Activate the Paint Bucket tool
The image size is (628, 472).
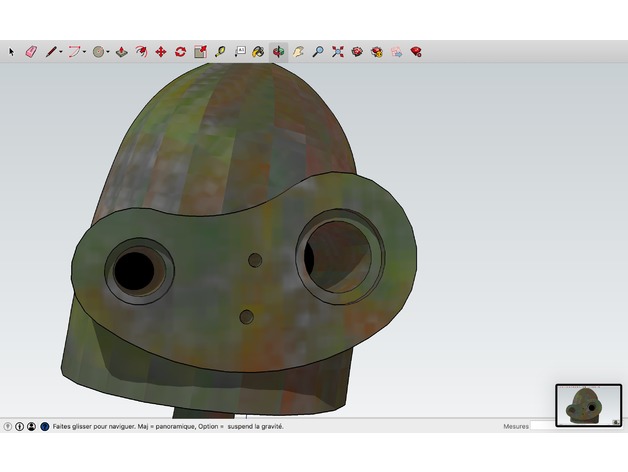click(x=258, y=52)
